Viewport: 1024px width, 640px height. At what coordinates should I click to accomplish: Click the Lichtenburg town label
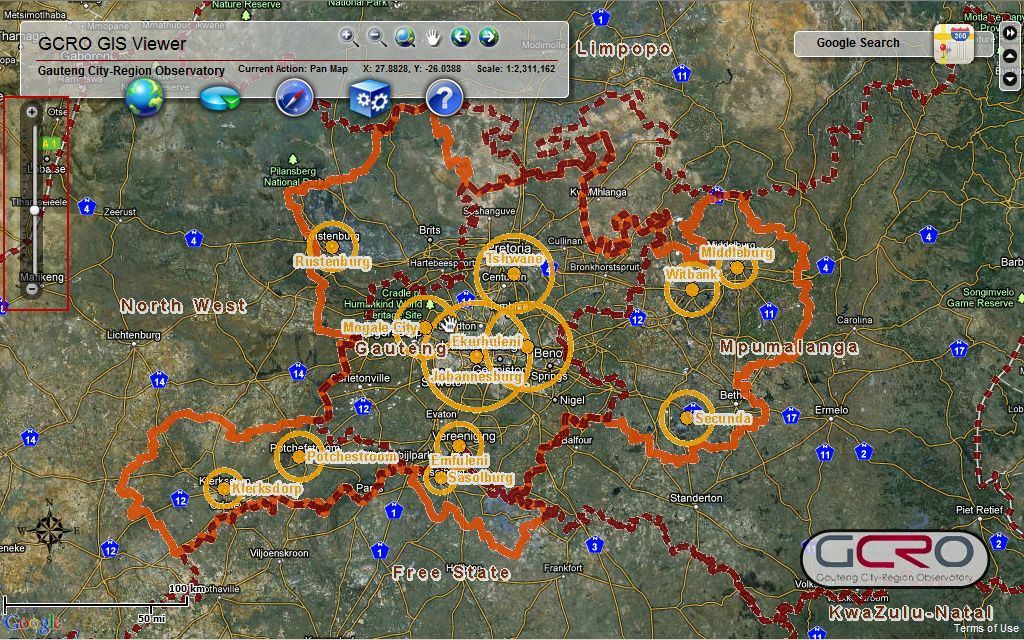(133, 335)
